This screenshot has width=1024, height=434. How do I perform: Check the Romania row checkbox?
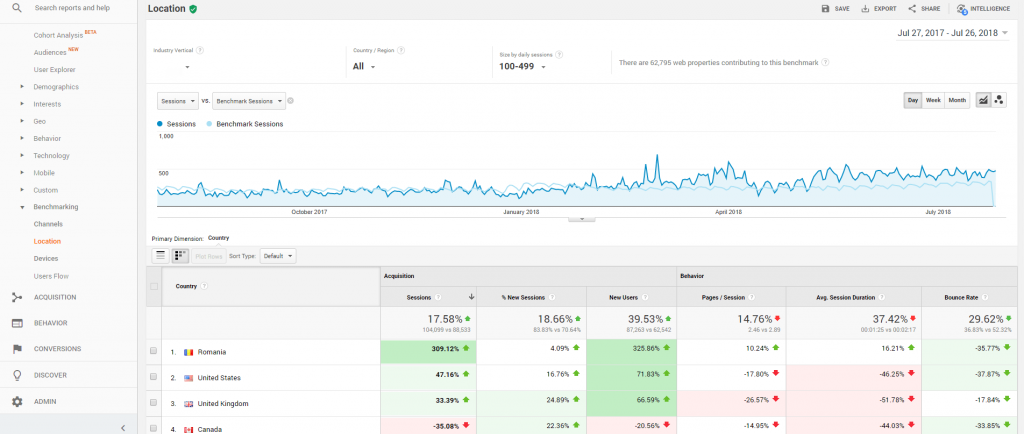[x=153, y=352]
